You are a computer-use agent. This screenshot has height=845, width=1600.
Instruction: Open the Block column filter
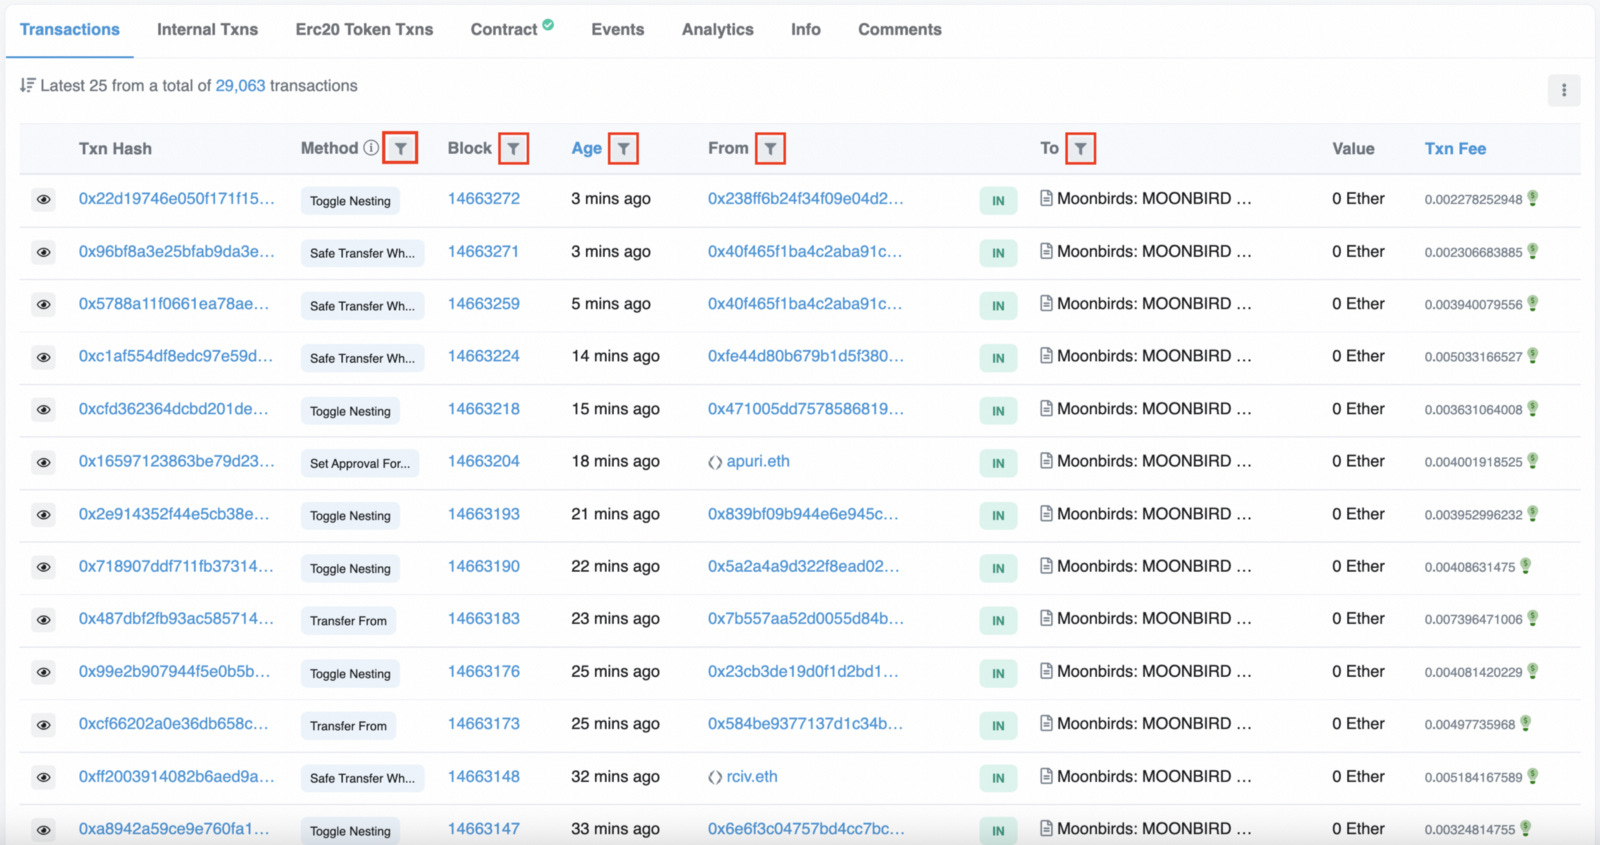[x=513, y=148]
